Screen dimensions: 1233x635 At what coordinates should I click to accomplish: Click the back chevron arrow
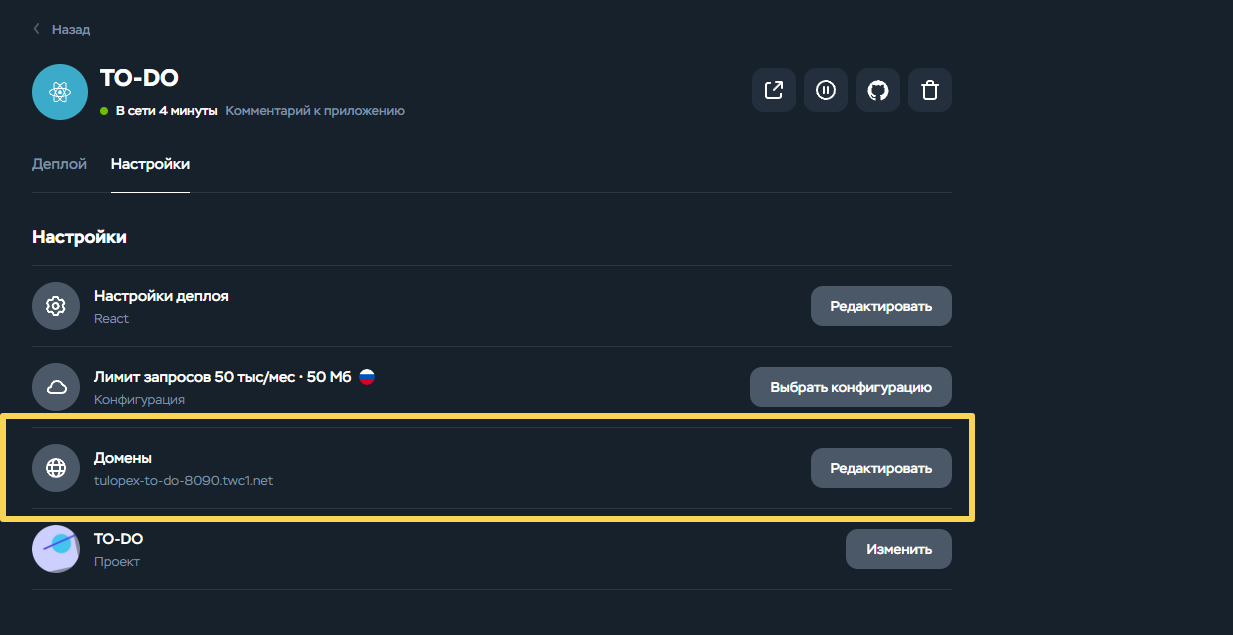(x=37, y=29)
